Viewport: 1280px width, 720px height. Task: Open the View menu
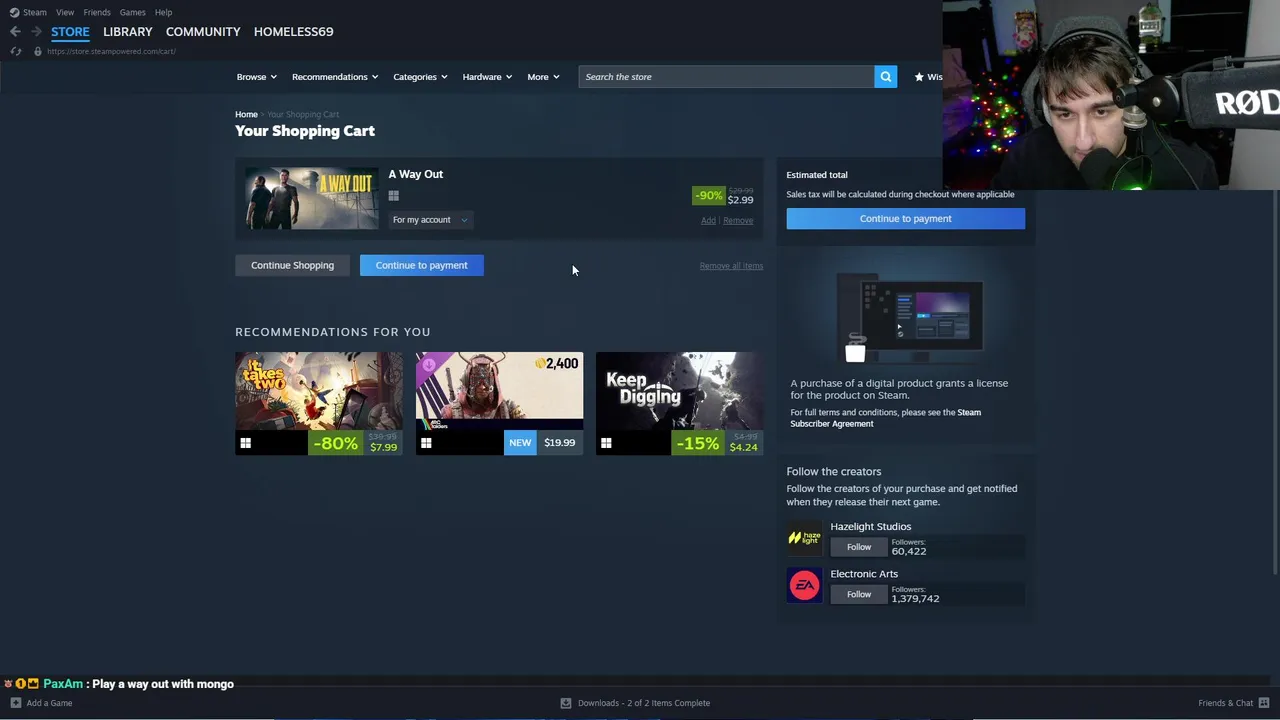[x=65, y=12]
